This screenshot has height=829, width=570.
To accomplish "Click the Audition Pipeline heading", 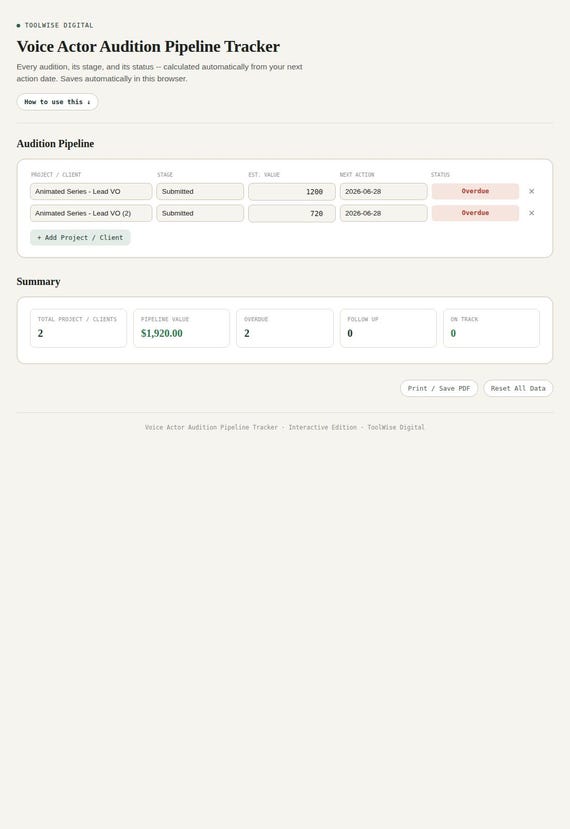I will [55, 144].
